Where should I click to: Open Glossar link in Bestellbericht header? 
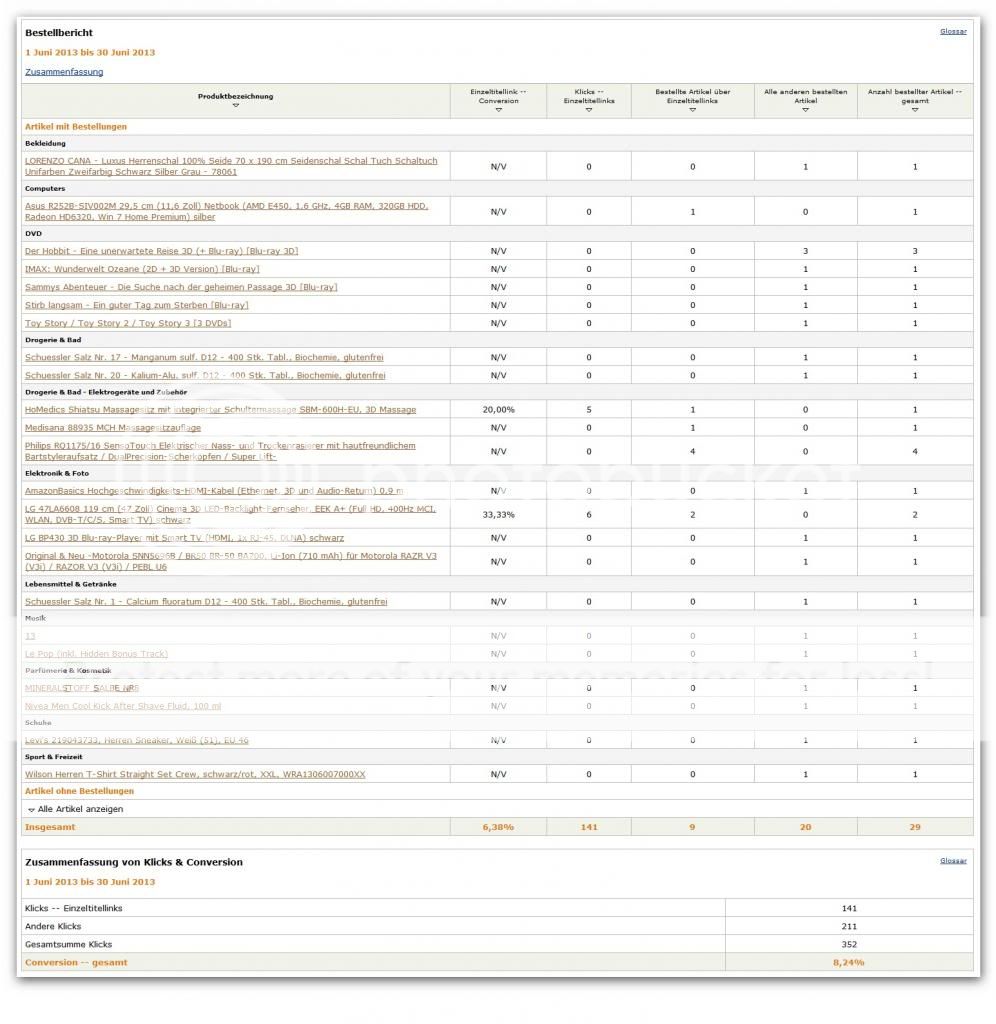click(952, 31)
